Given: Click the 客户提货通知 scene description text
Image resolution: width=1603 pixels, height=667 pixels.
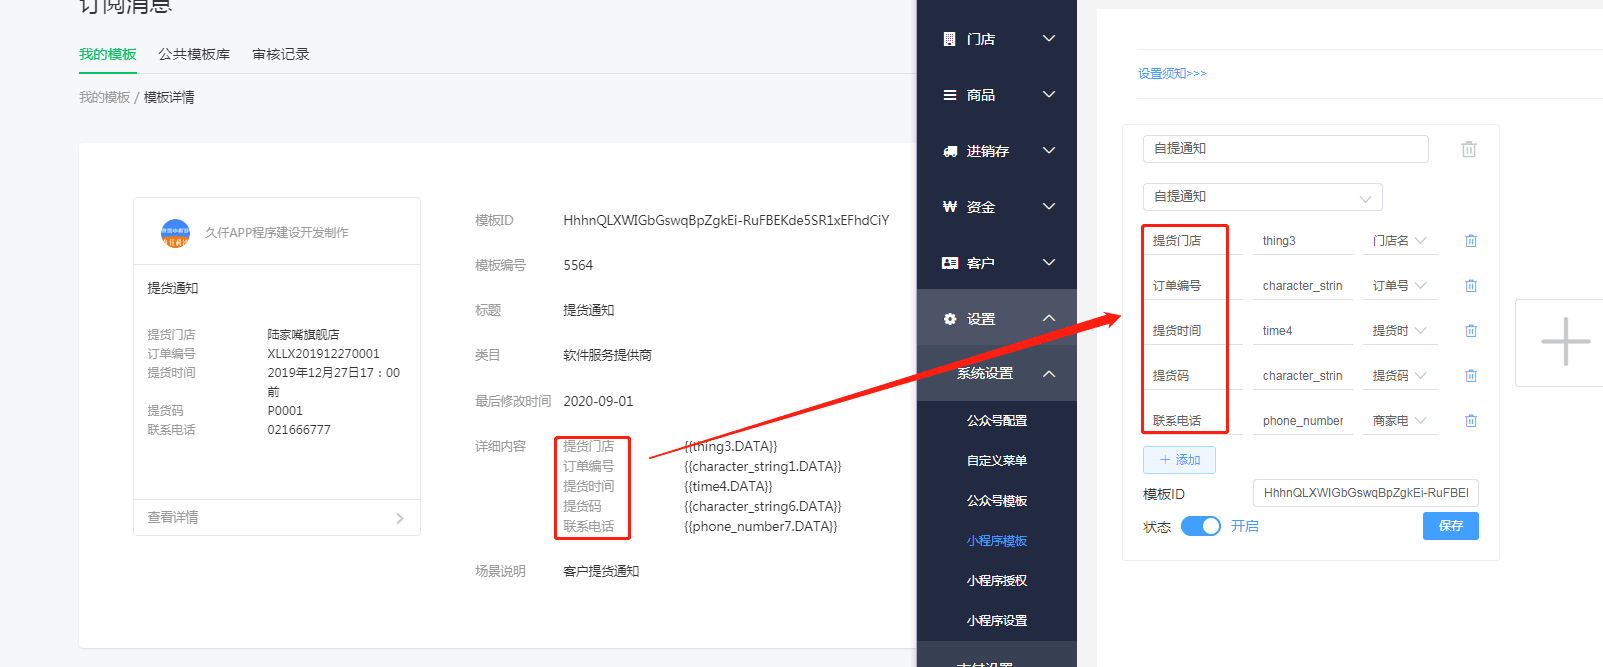Looking at the screenshot, I should pyautogui.click(x=601, y=571).
